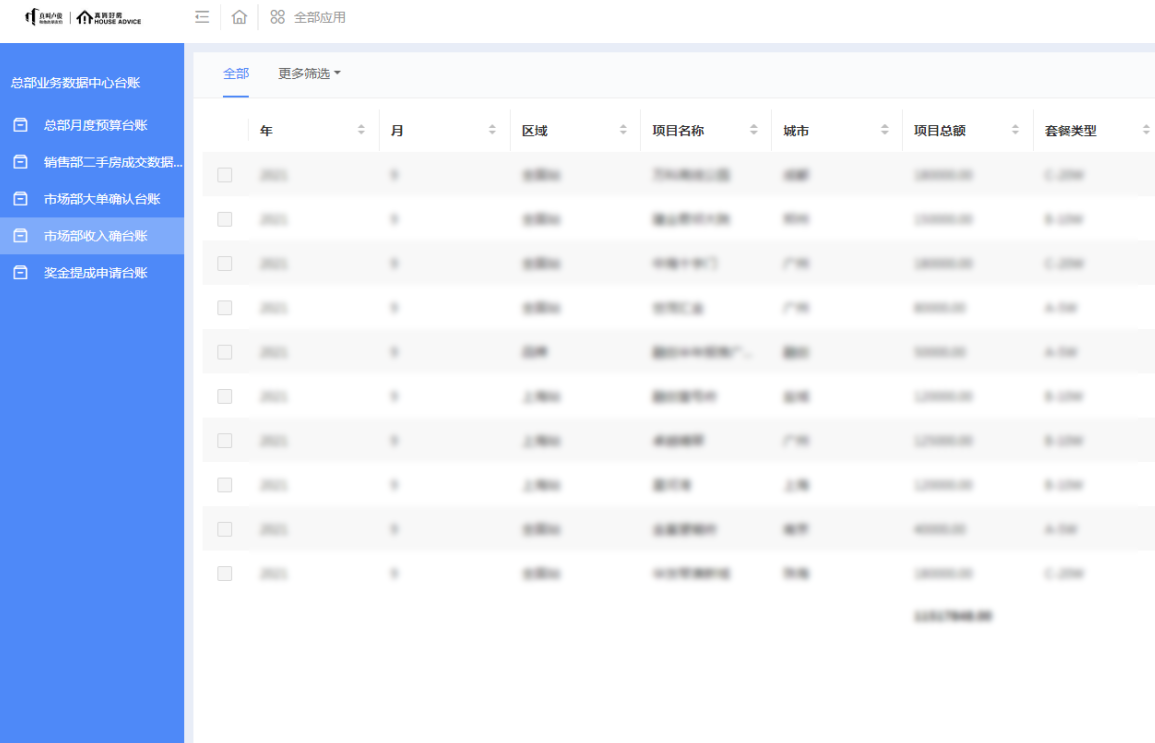
Task: Switch to the 全部 tab
Action: (x=236, y=73)
